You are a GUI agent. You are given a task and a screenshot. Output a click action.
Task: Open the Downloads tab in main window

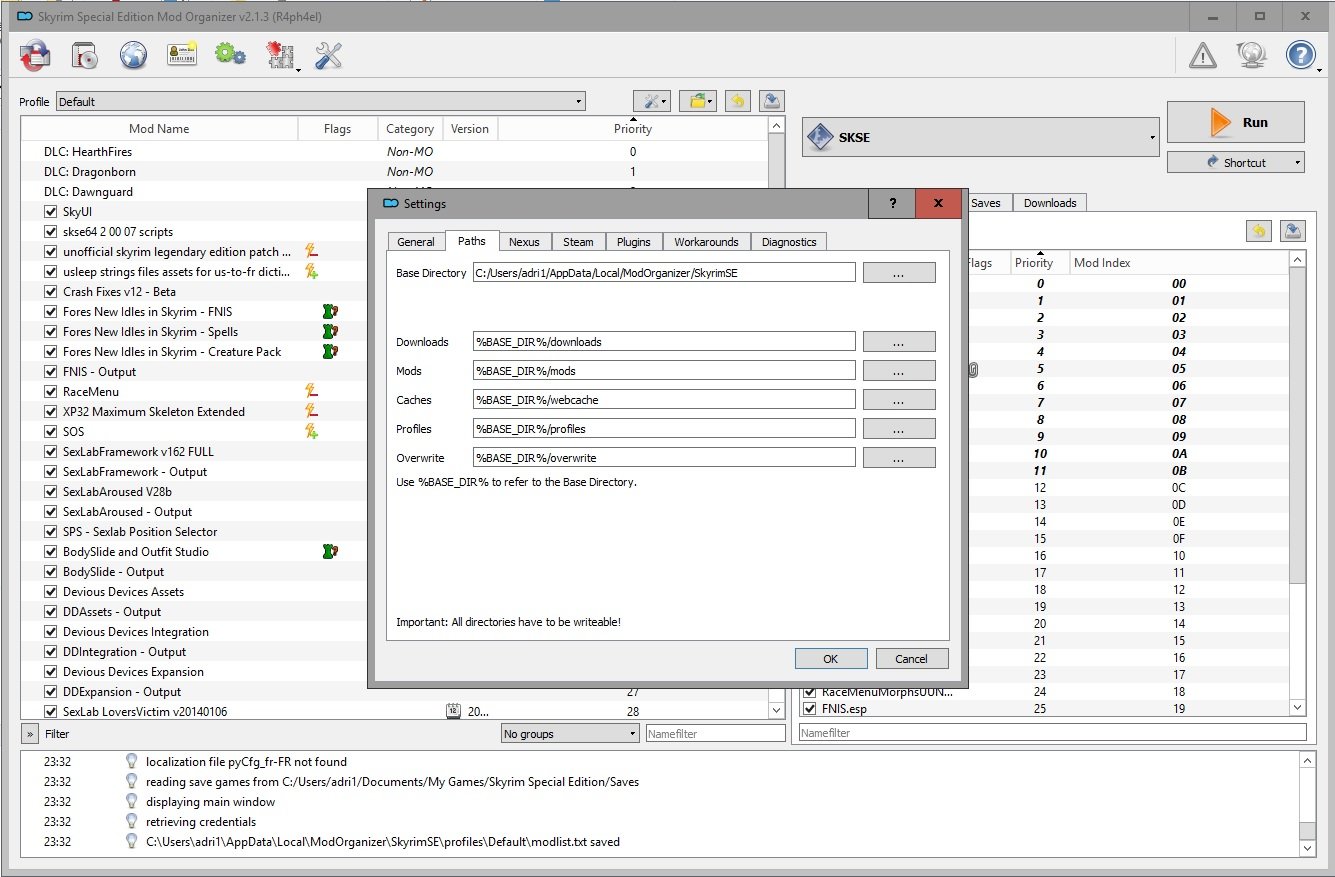1050,203
